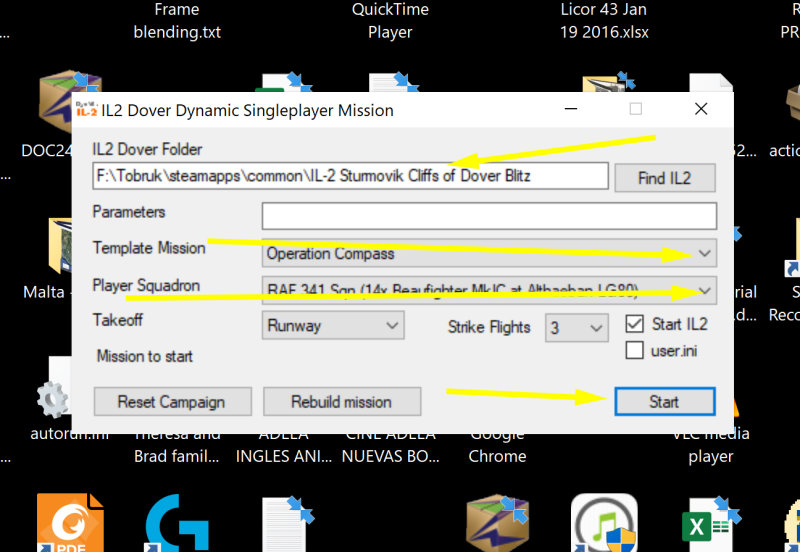This screenshot has height=552, width=800.
Task: Click the IL2 Dover Folder label
Action: 147,149
